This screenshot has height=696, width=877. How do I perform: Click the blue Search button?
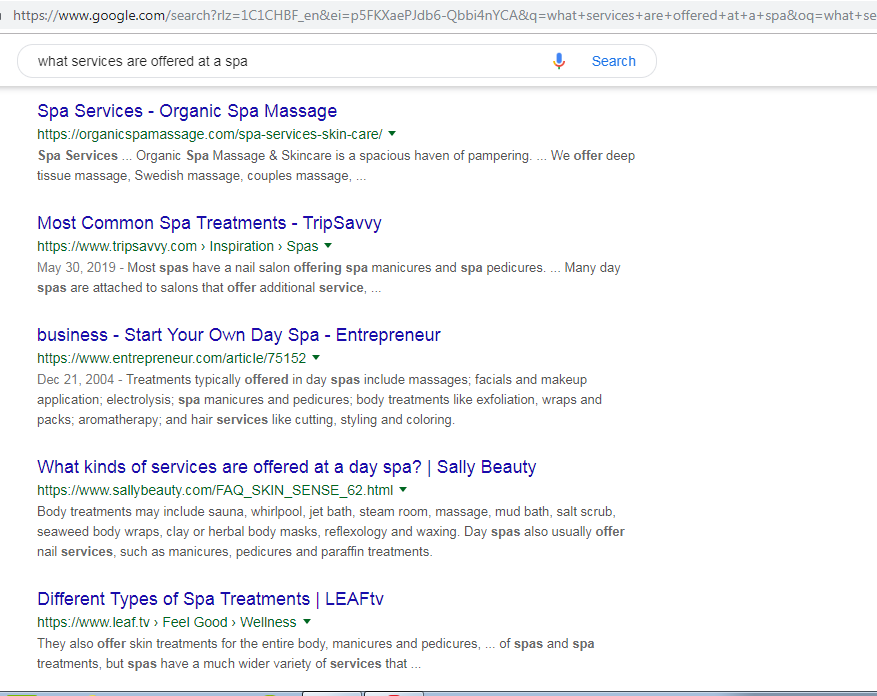[614, 61]
